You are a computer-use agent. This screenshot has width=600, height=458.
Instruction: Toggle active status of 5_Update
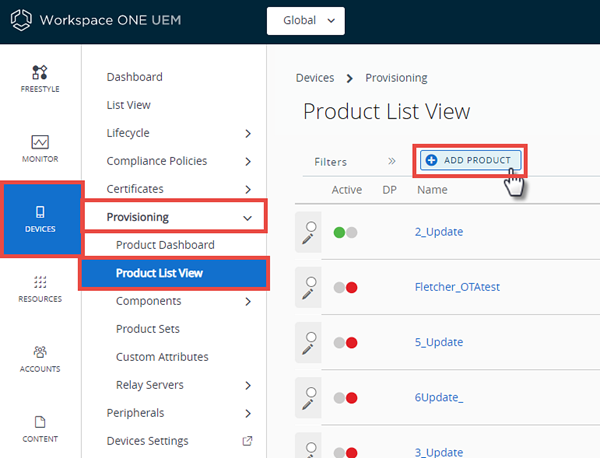tap(345, 342)
